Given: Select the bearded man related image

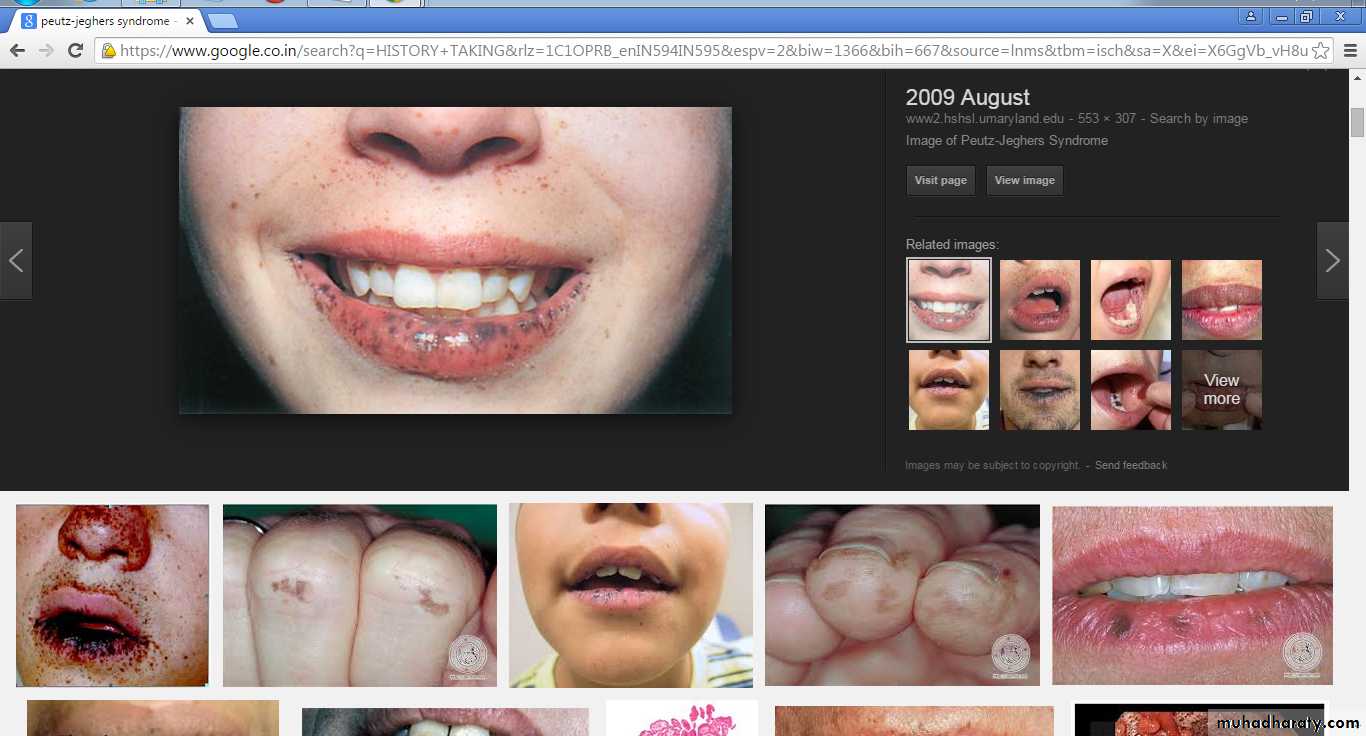Looking at the screenshot, I should pos(1040,390).
